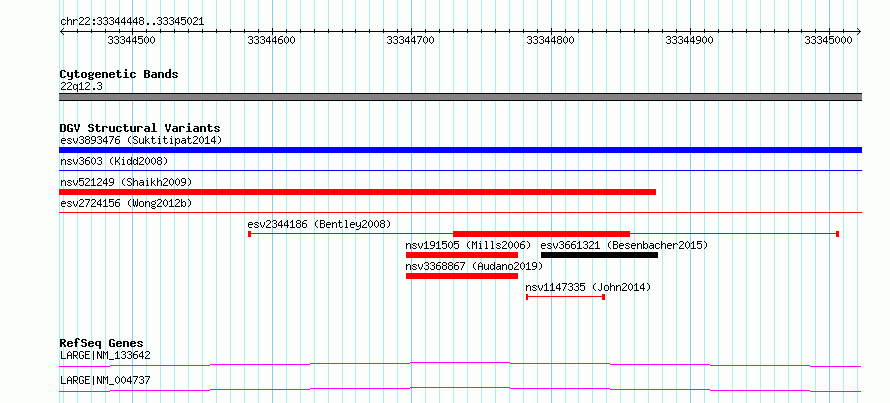
Task: Select esv2344186 (Bentley2008) label
Action: 320,224
